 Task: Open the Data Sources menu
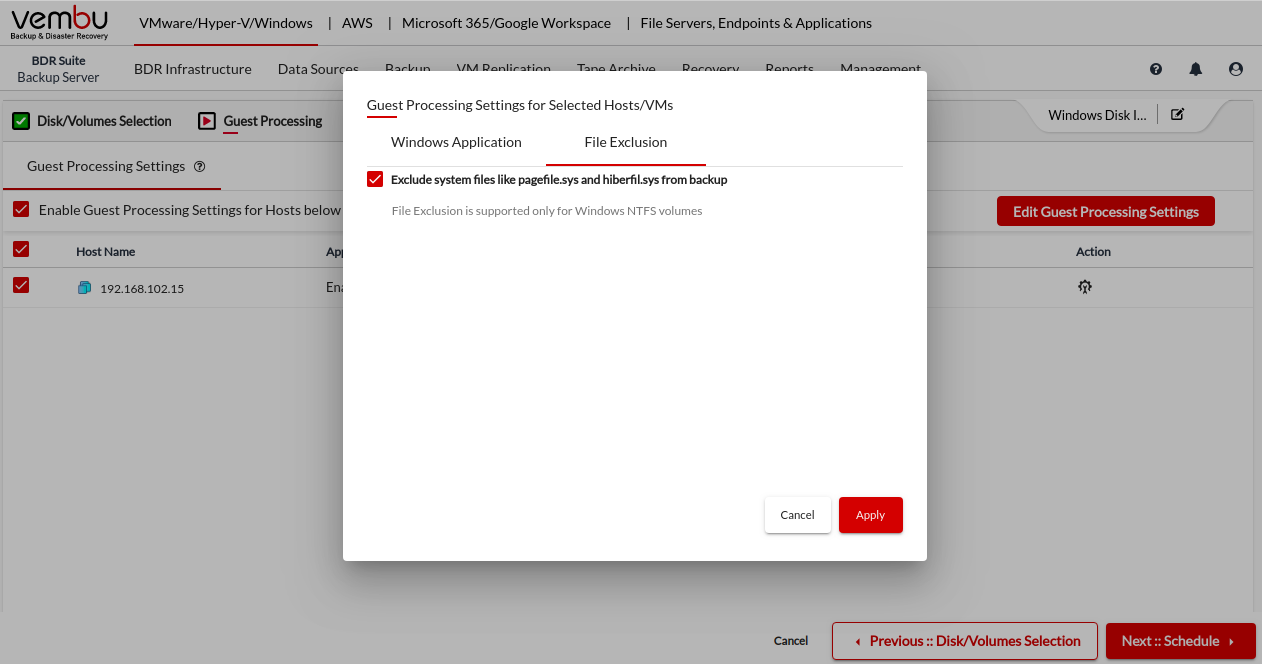[x=318, y=69]
